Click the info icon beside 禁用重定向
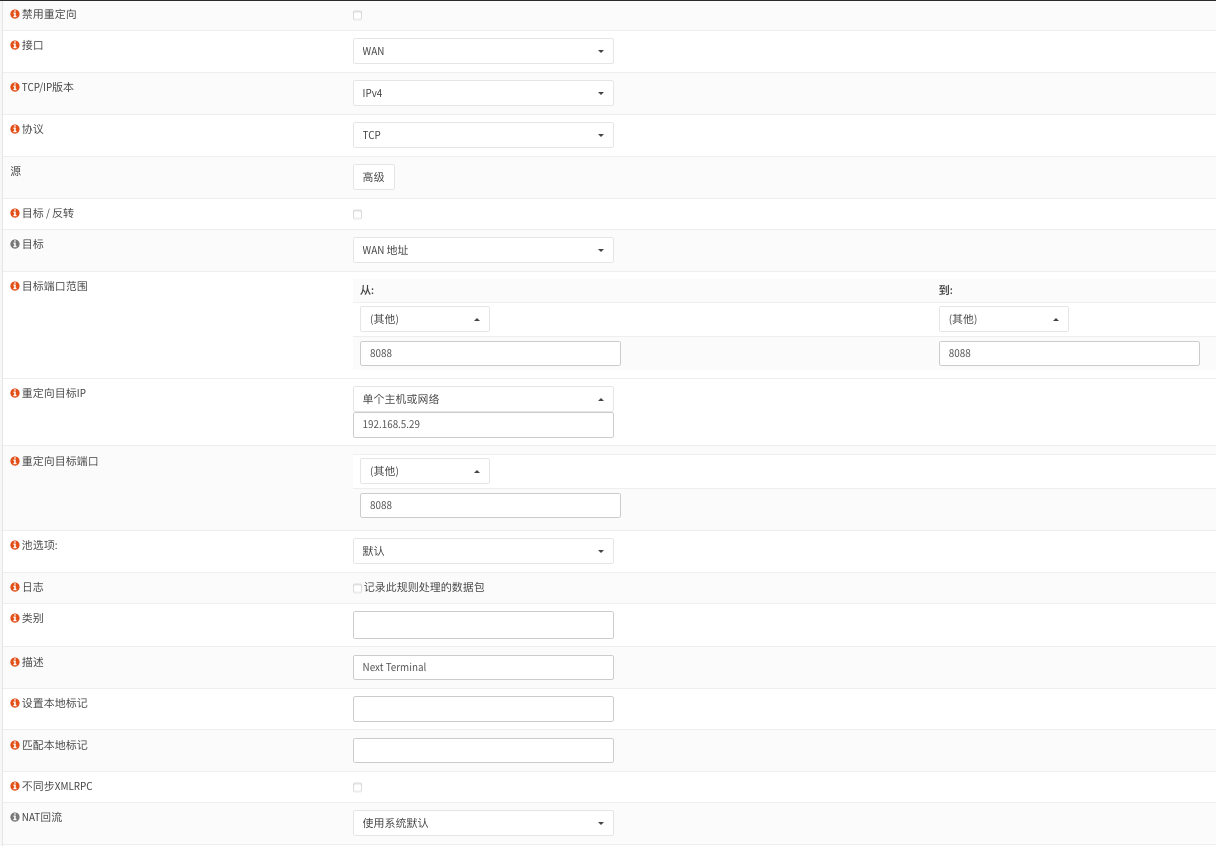This screenshot has height=846, width=1216. coord(15,15)
